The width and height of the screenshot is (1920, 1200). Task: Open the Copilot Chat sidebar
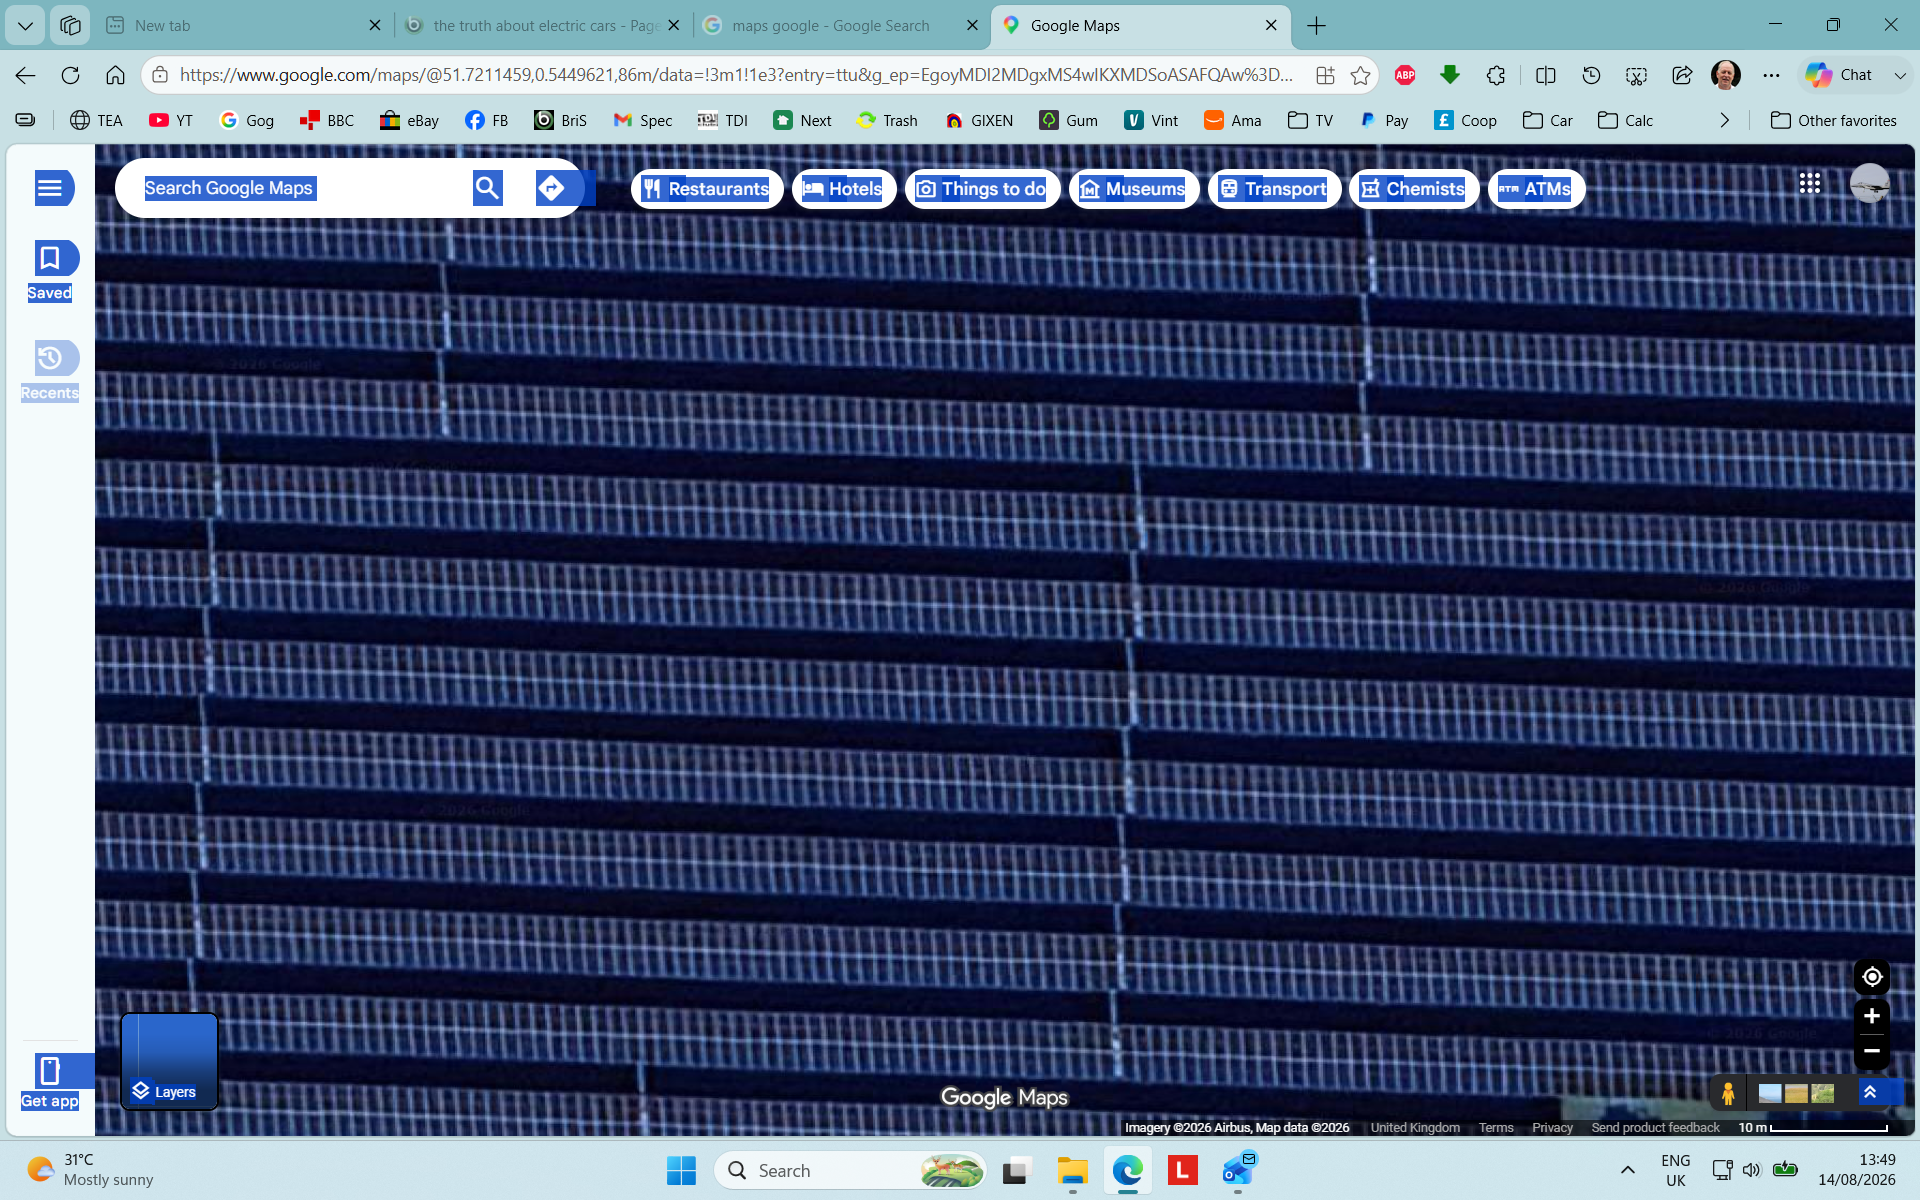point(1841,75)
